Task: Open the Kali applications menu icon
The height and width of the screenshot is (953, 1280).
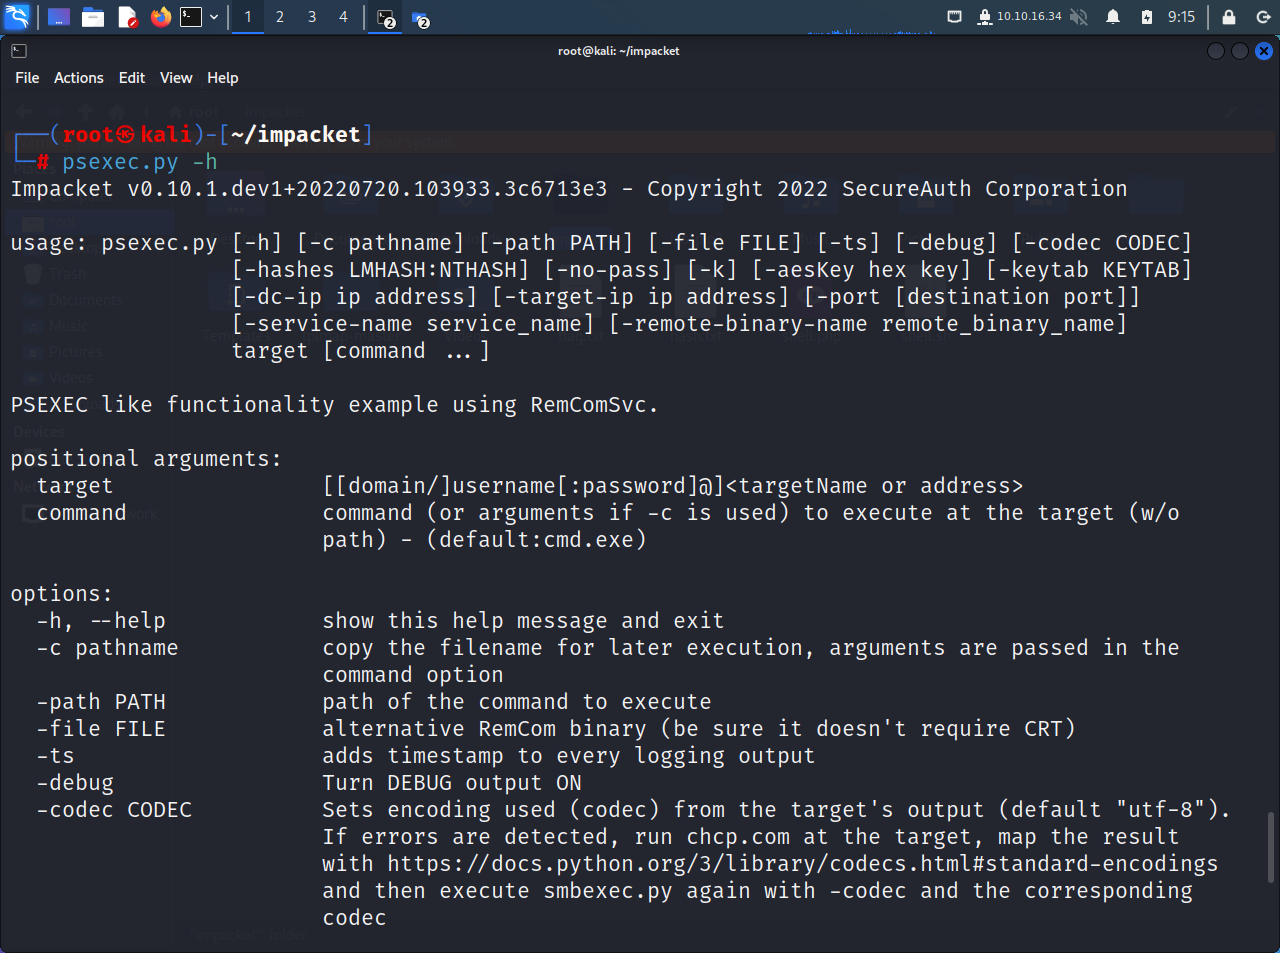Action: pos(17,17)
